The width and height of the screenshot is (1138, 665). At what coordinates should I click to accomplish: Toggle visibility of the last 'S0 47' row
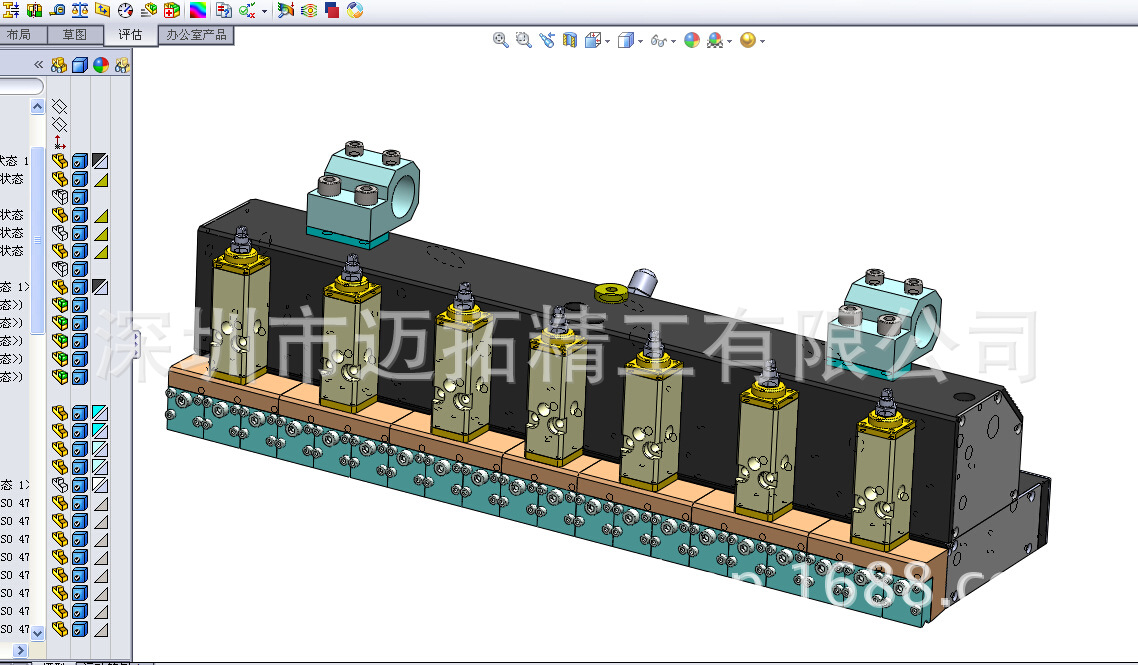coord(60,629)
